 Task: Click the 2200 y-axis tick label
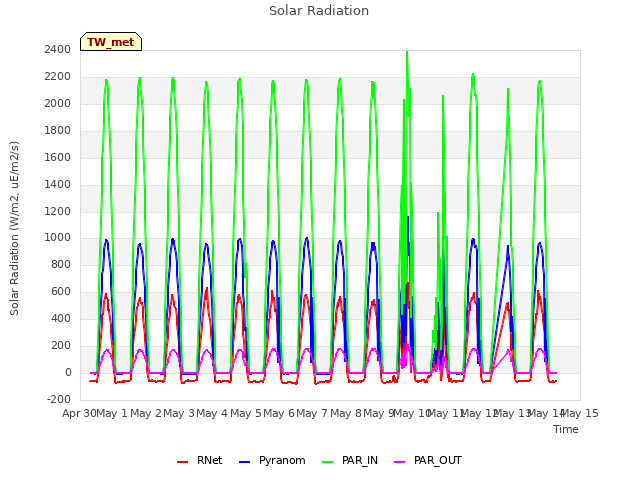click(58, 76)
